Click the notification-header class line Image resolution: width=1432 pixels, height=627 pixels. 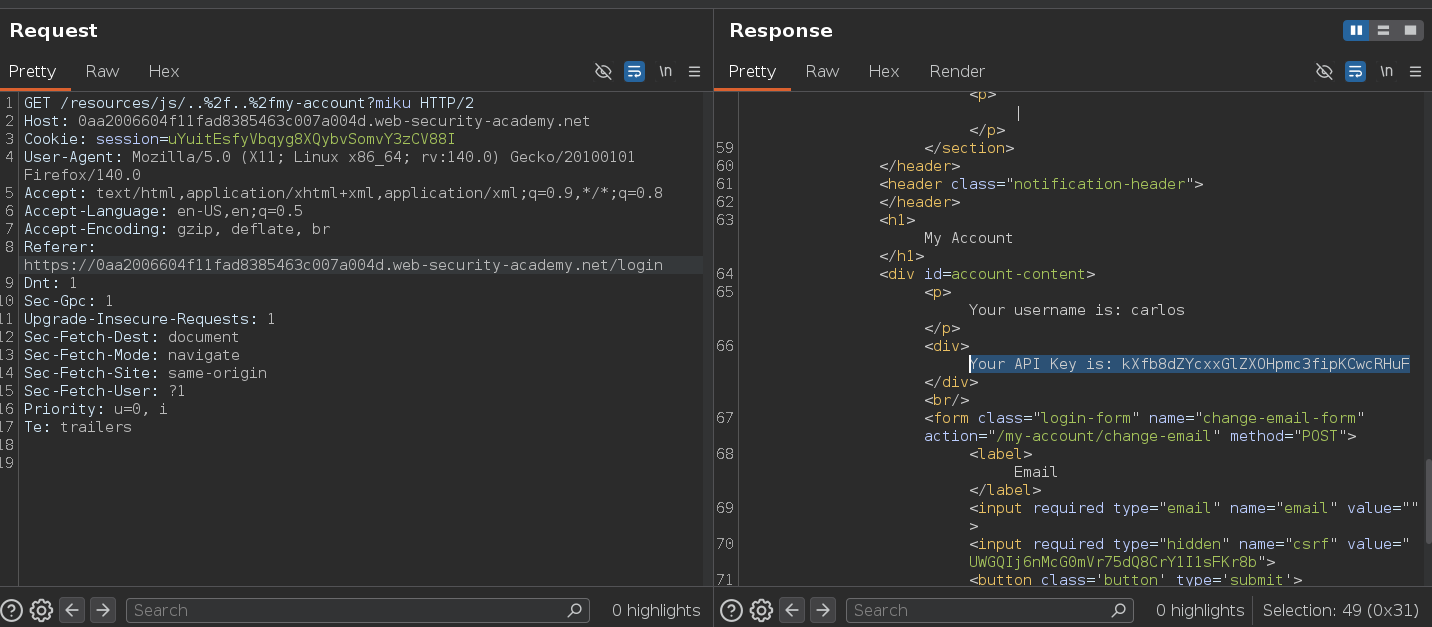pyautogui.click(x=1041, y=184)
